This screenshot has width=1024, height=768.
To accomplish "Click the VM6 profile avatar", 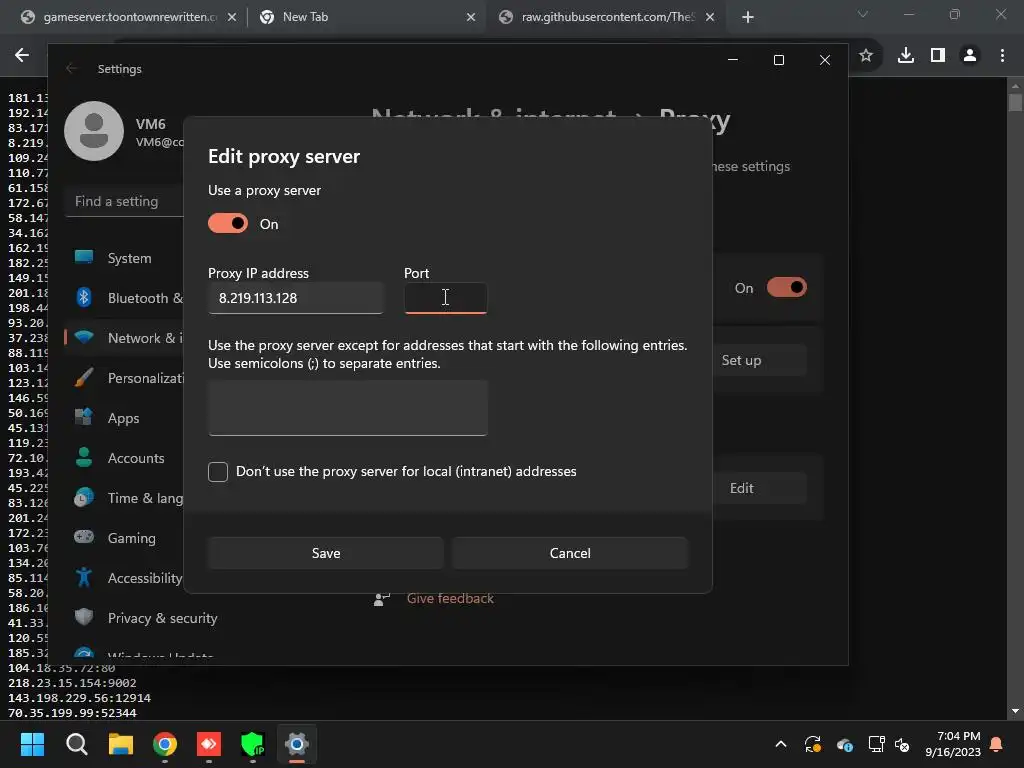I will point(94,131).
